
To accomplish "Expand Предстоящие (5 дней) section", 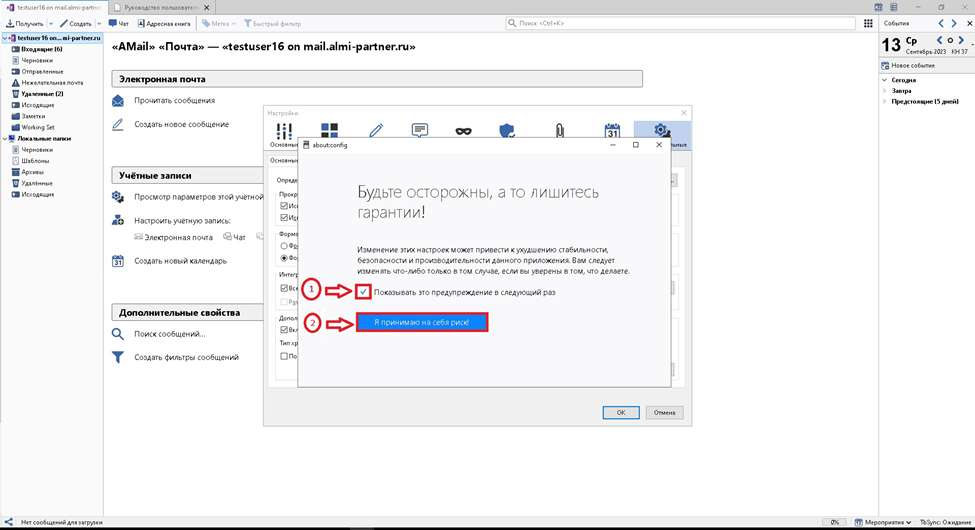I will click(884, 101).
